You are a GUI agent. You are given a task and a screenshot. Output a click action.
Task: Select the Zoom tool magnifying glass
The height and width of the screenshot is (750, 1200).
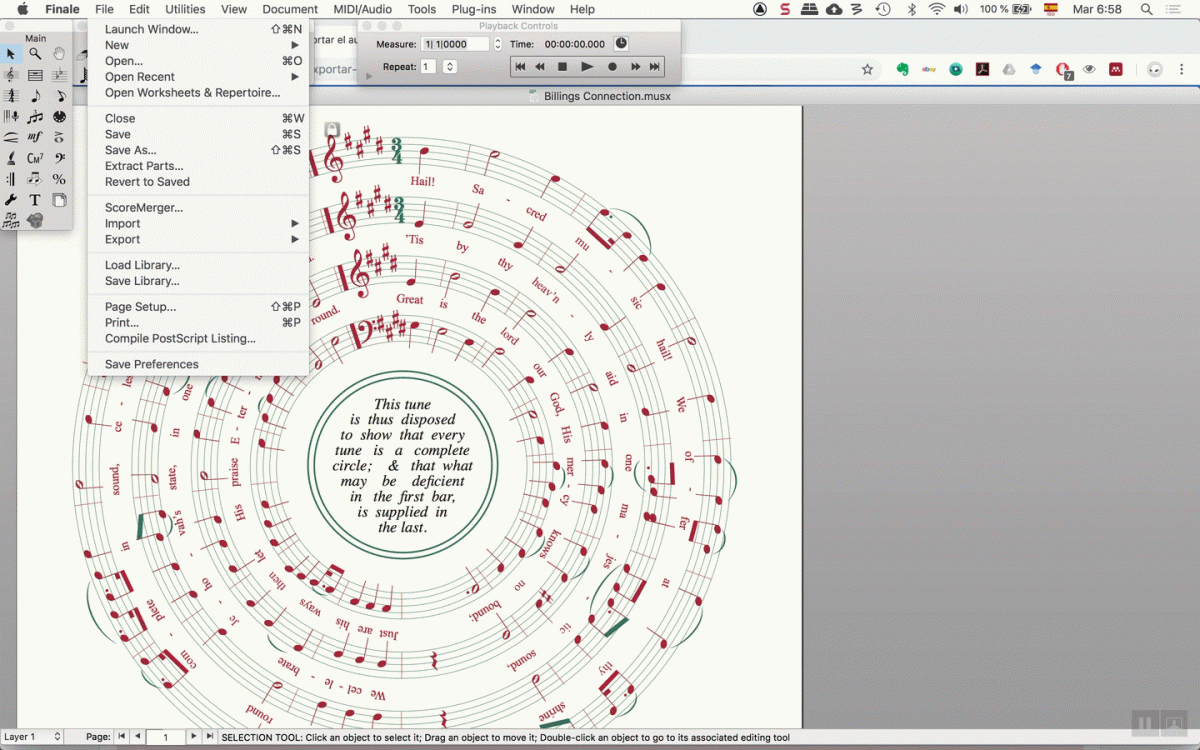point(35,53)
